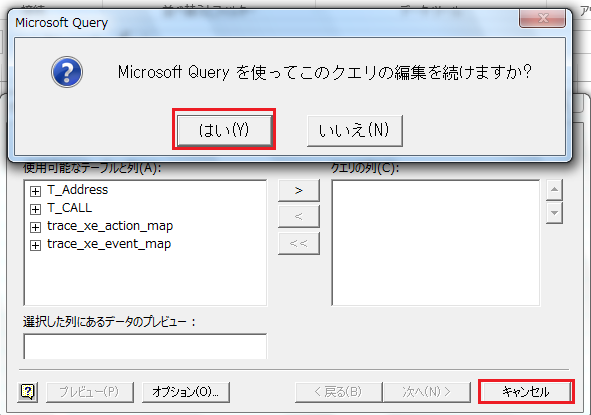Screen dimensions: 591x415
Task: Click the move column up arrow
Action: click(554, 190)
